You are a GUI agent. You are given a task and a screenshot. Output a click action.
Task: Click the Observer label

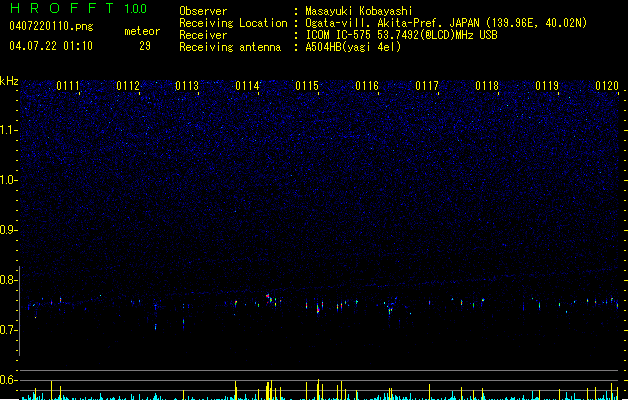[x=203, y=11]
